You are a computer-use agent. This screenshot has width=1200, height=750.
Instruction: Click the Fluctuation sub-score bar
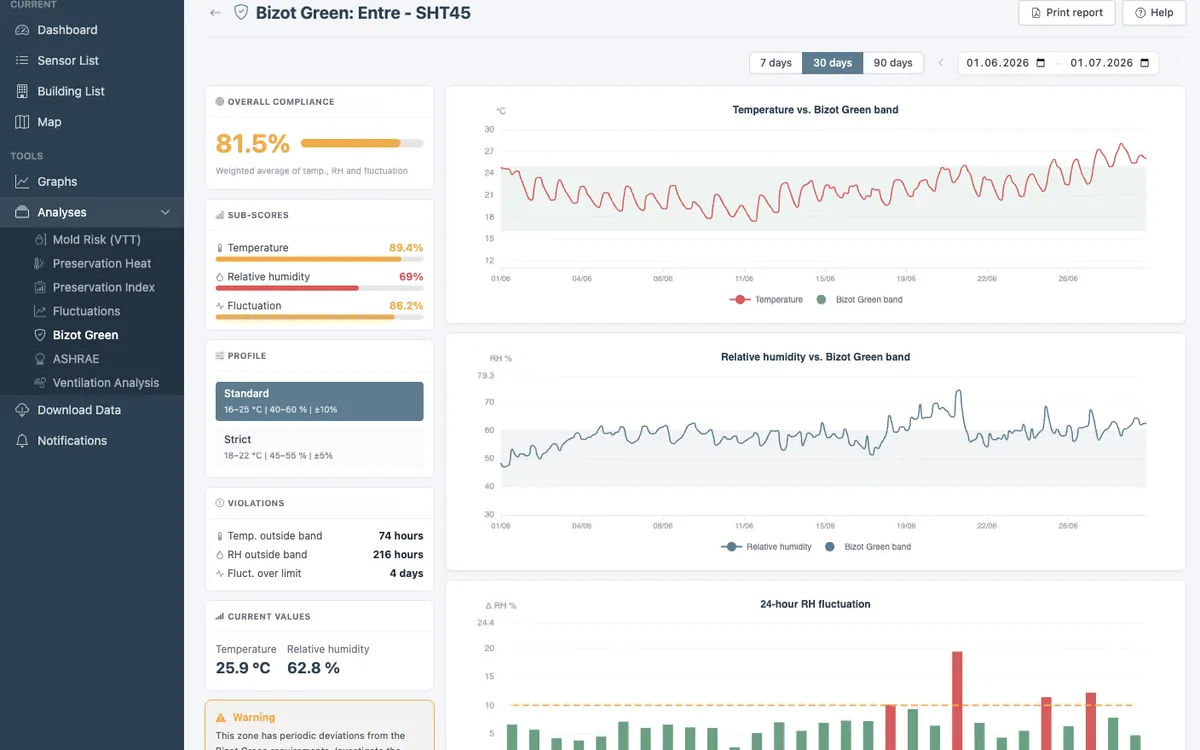pos(319,317)
